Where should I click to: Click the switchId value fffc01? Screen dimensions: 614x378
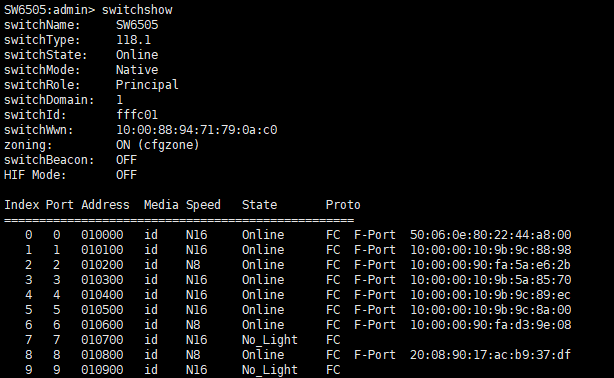point(137,115)
